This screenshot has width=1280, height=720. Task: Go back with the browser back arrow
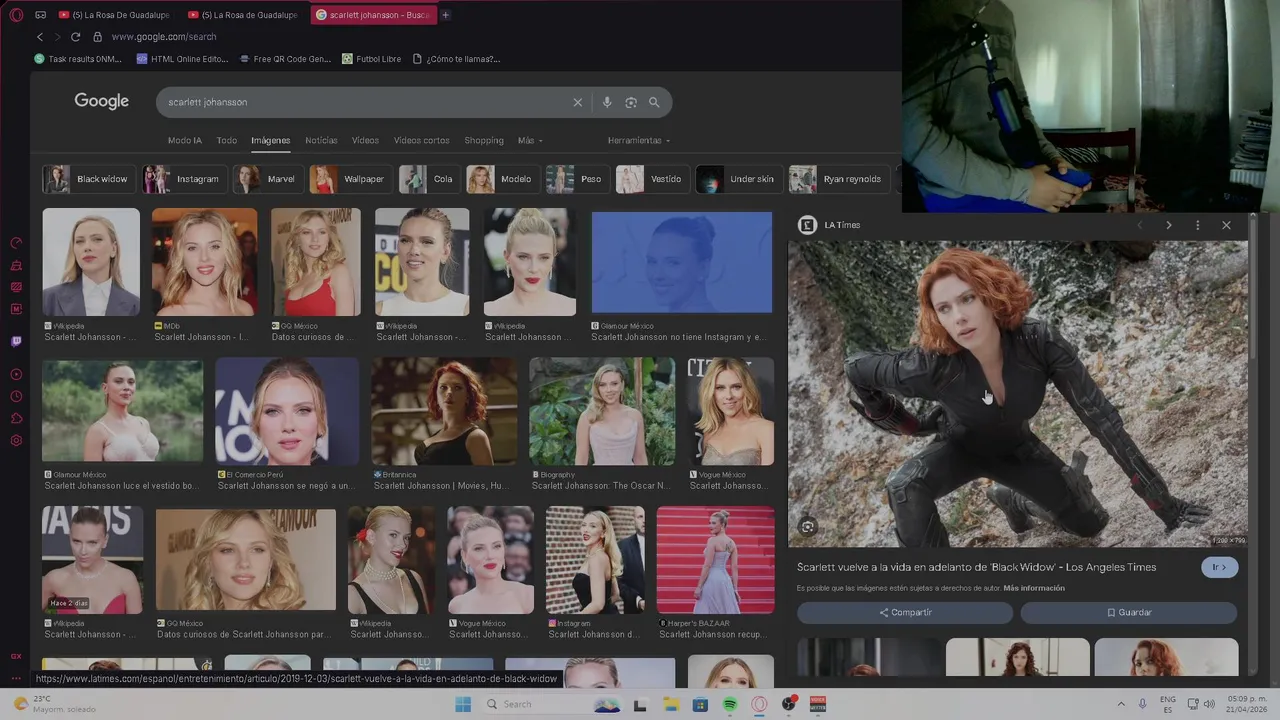[x=40, y=37]
